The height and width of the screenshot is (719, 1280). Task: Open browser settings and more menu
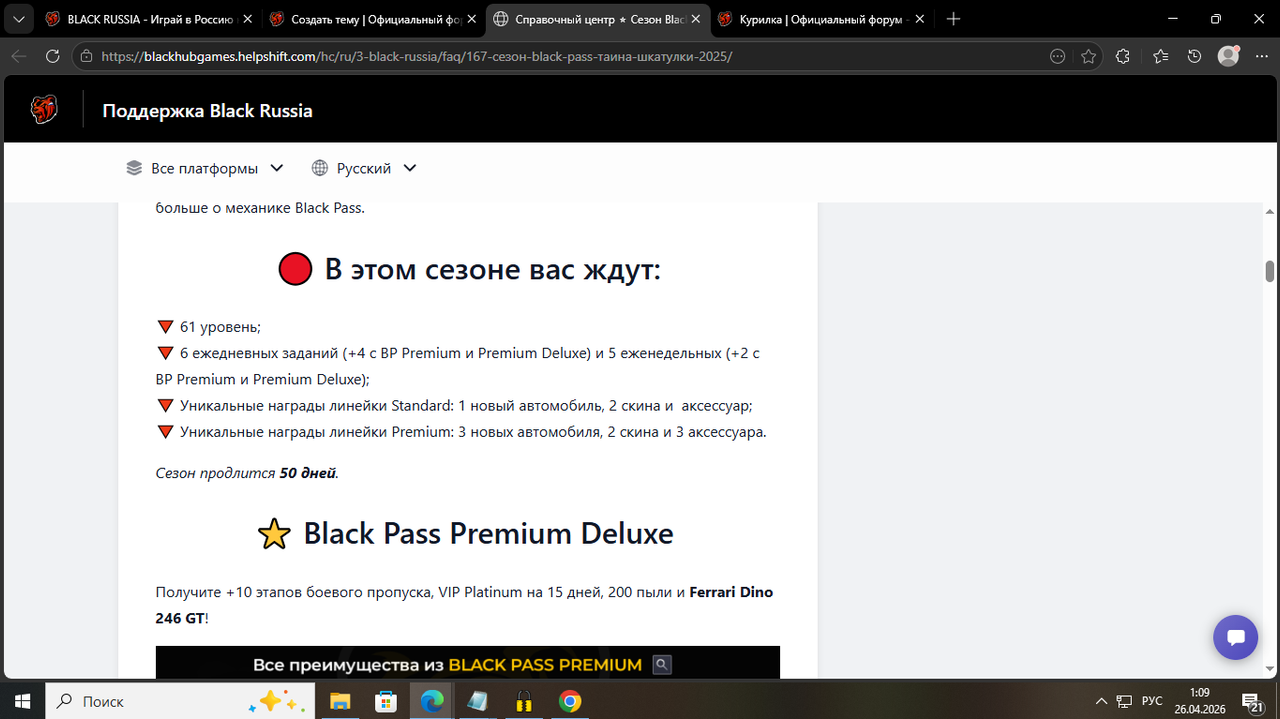point(1260,57)
